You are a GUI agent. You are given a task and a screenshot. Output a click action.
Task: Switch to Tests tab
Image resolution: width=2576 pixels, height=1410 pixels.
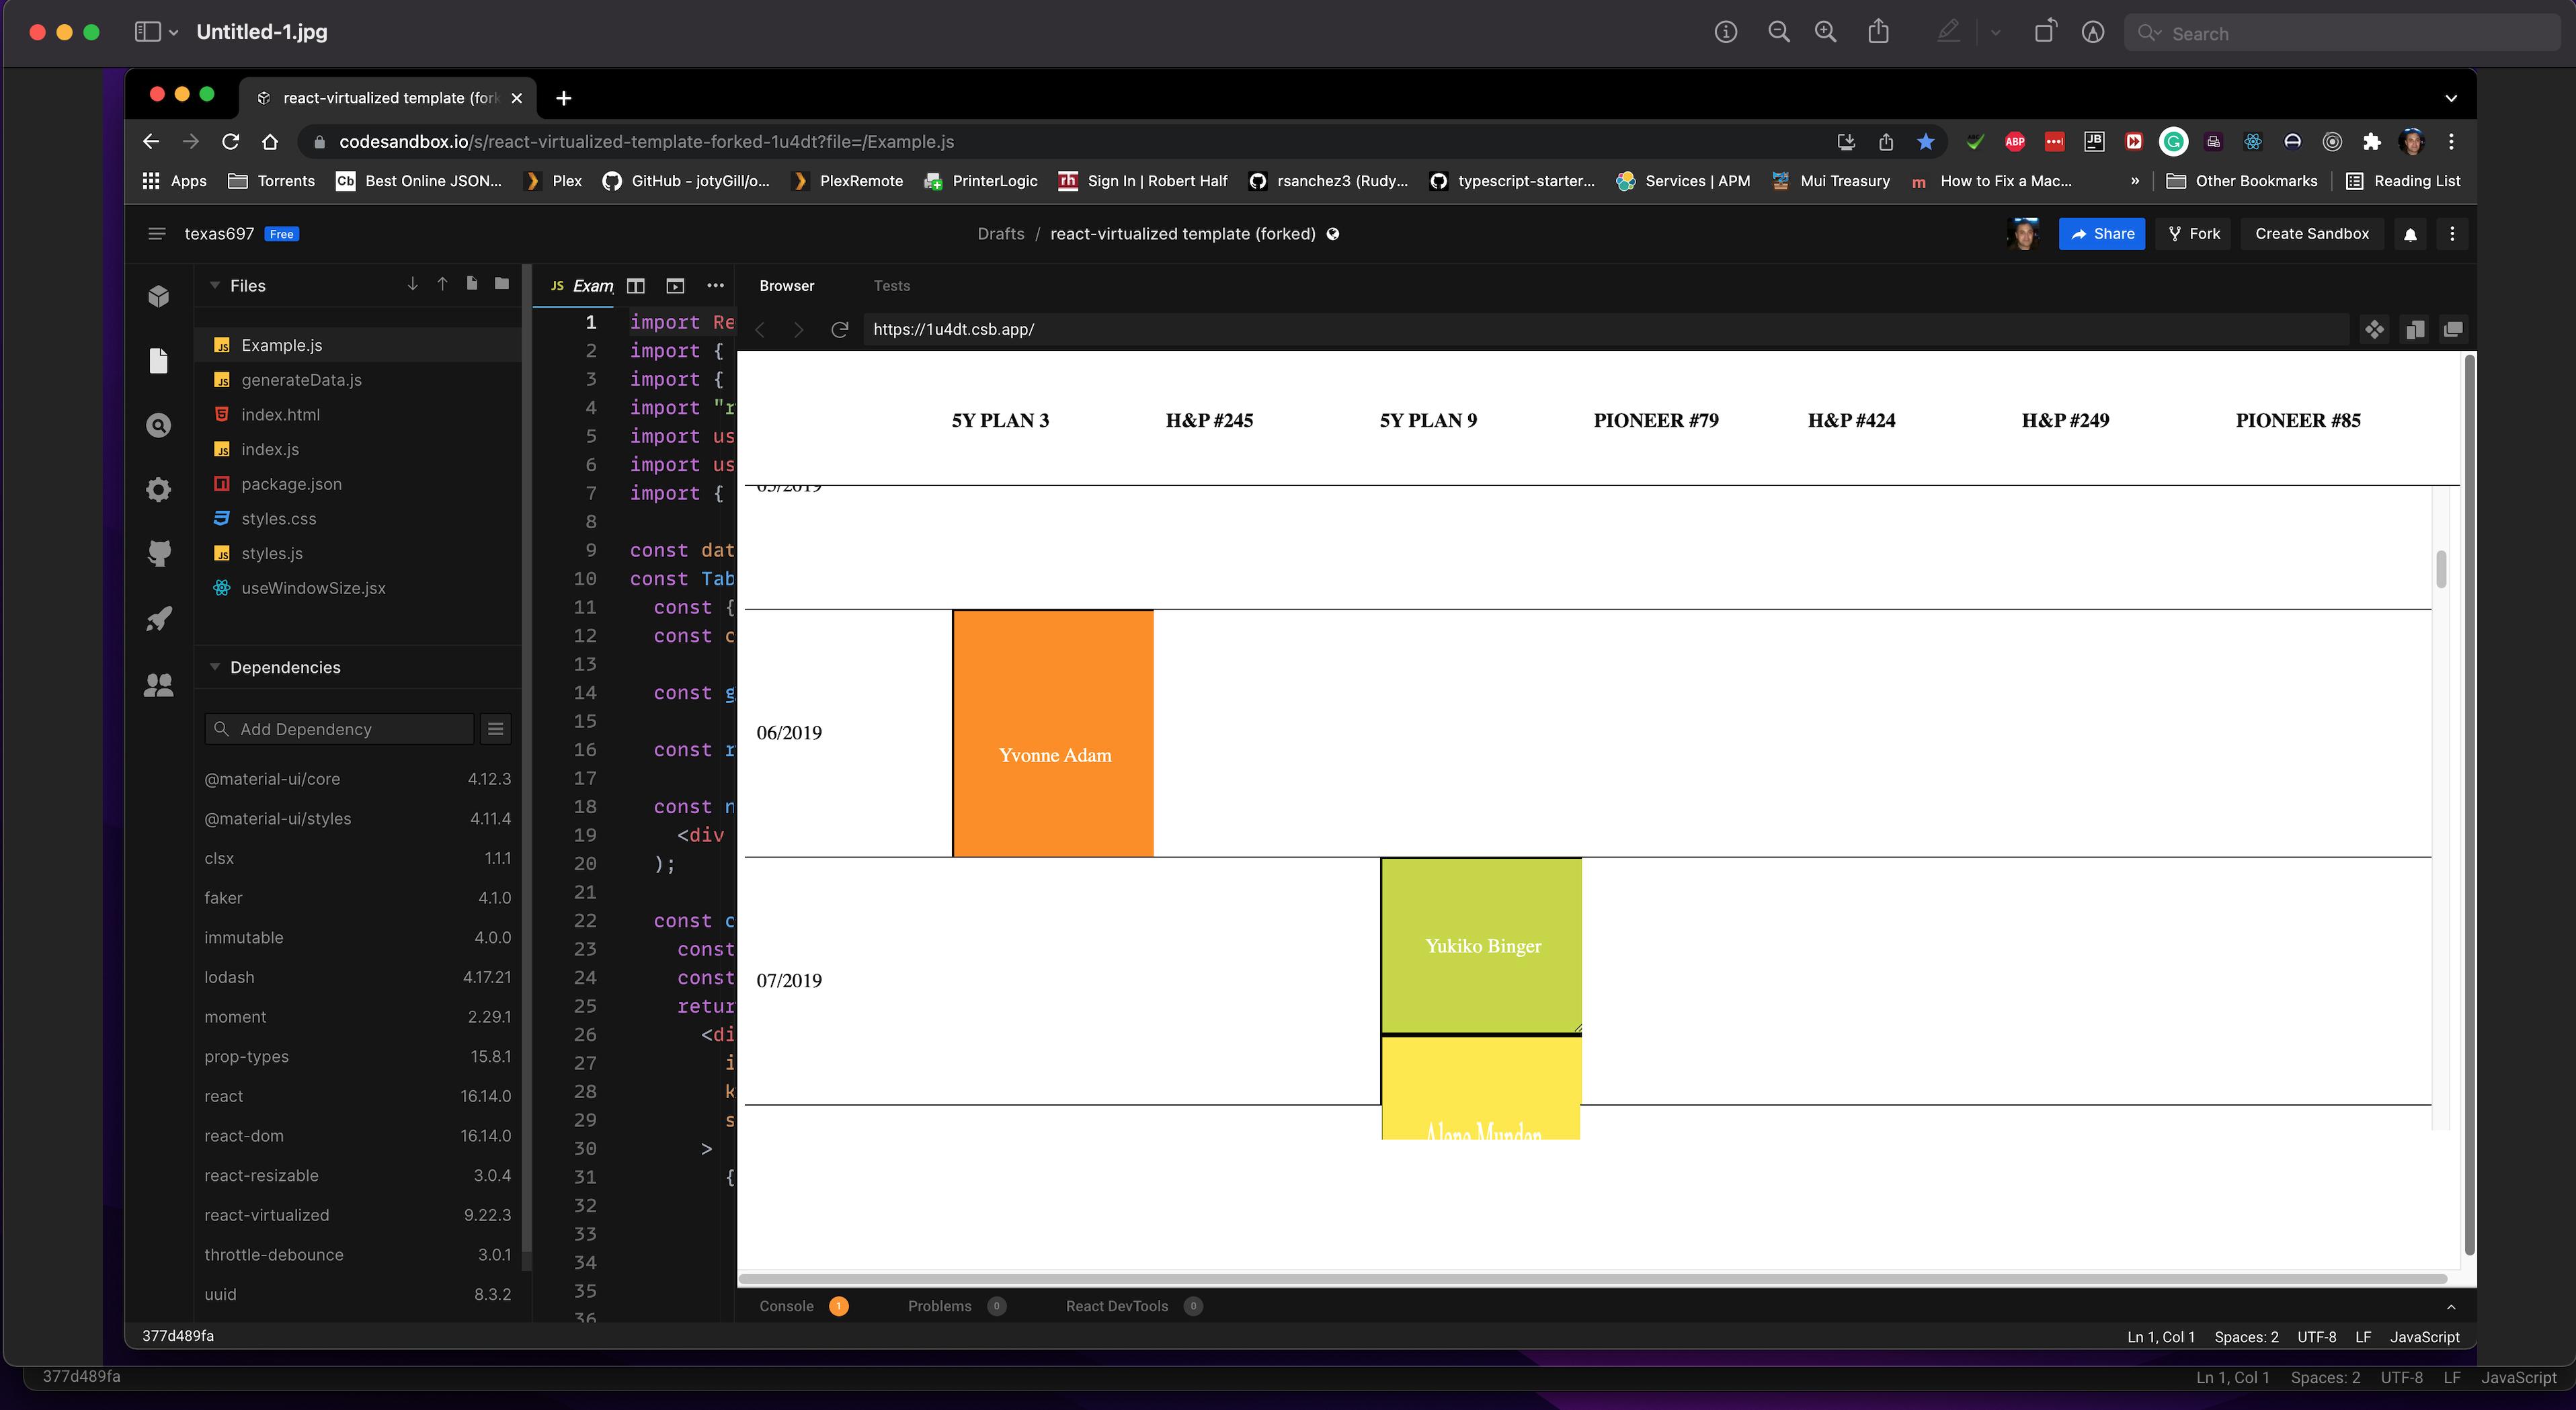tap(891, 286)
